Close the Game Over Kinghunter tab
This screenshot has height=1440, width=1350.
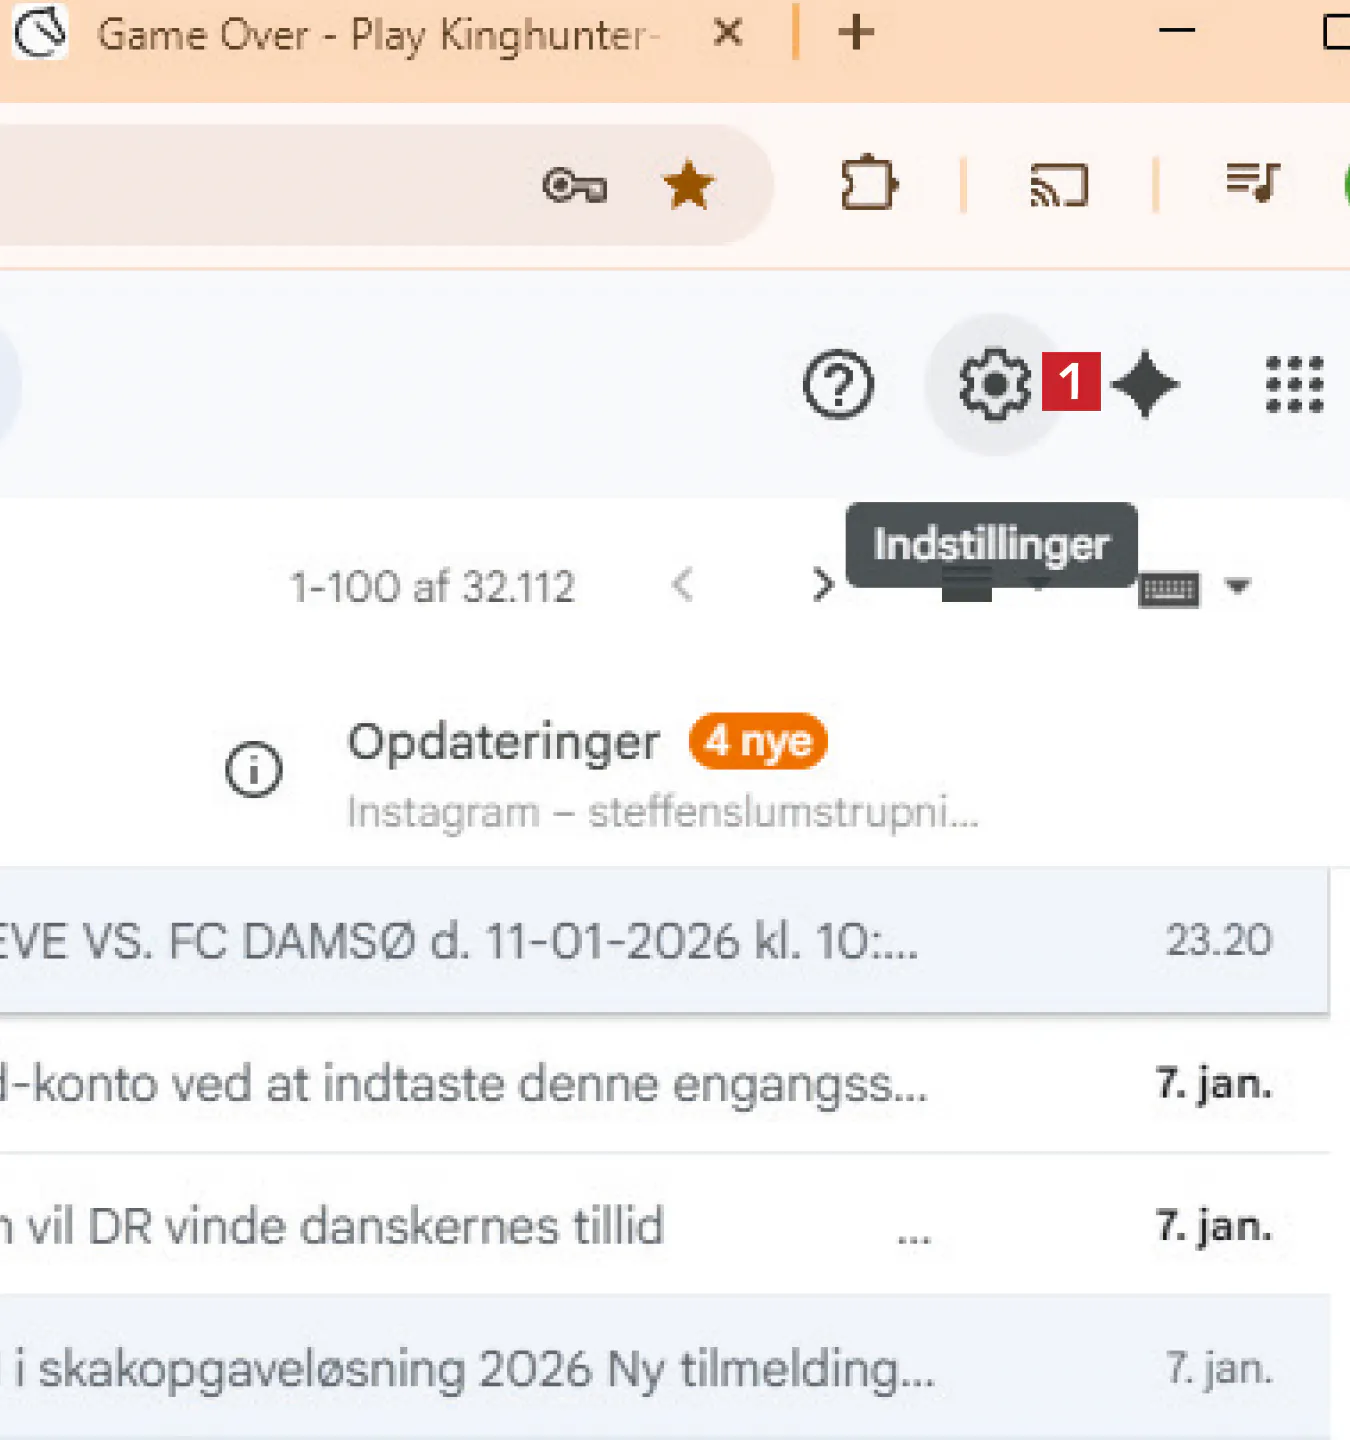pos(728,34)
